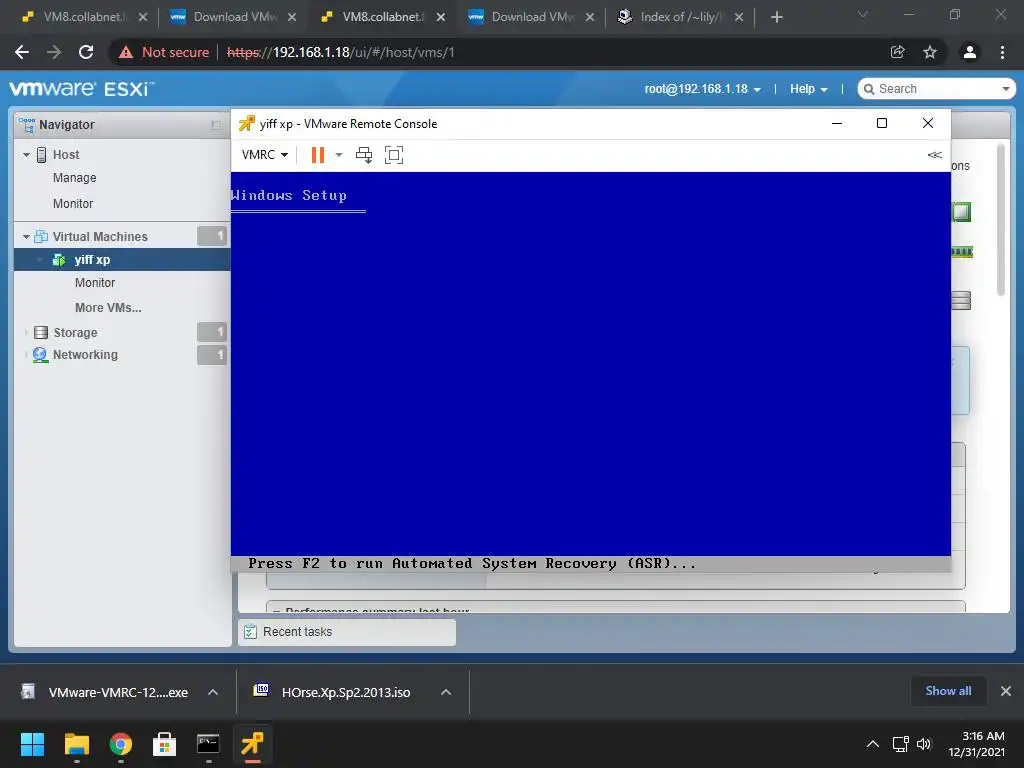
Task: Expand the Storage tree node
Action: 26,332
